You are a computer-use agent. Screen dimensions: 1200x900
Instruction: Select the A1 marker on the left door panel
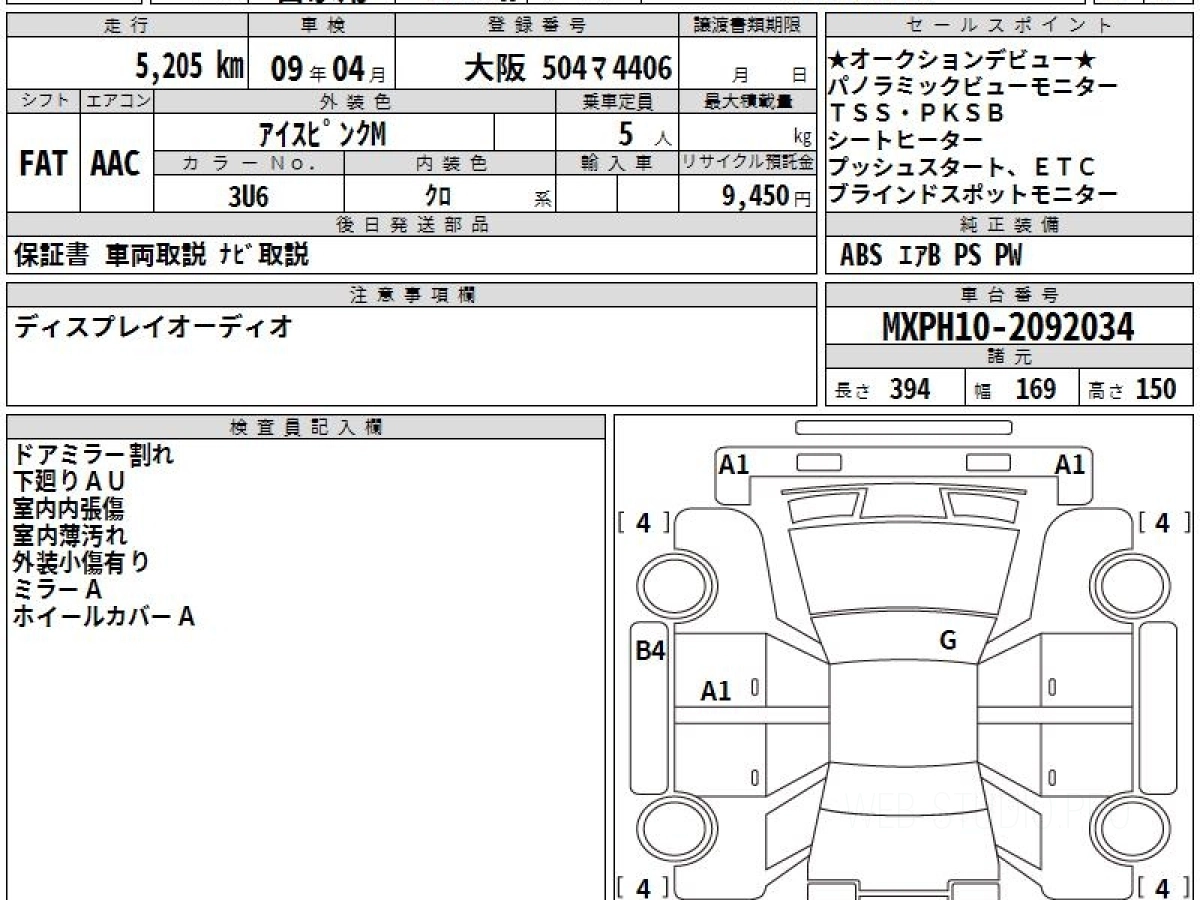click(716, 690)
